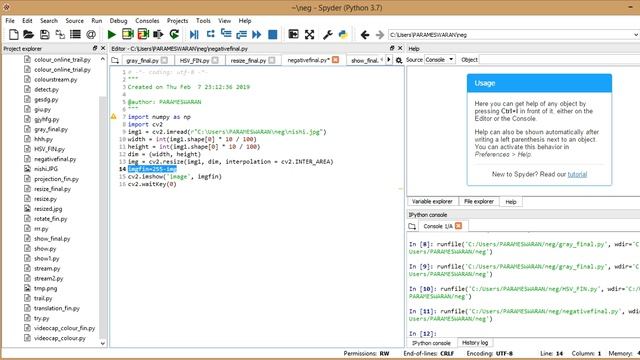Viewport: 640px width, 360px height.
Task: Show more editor tabs arrow
Action: 389,60
